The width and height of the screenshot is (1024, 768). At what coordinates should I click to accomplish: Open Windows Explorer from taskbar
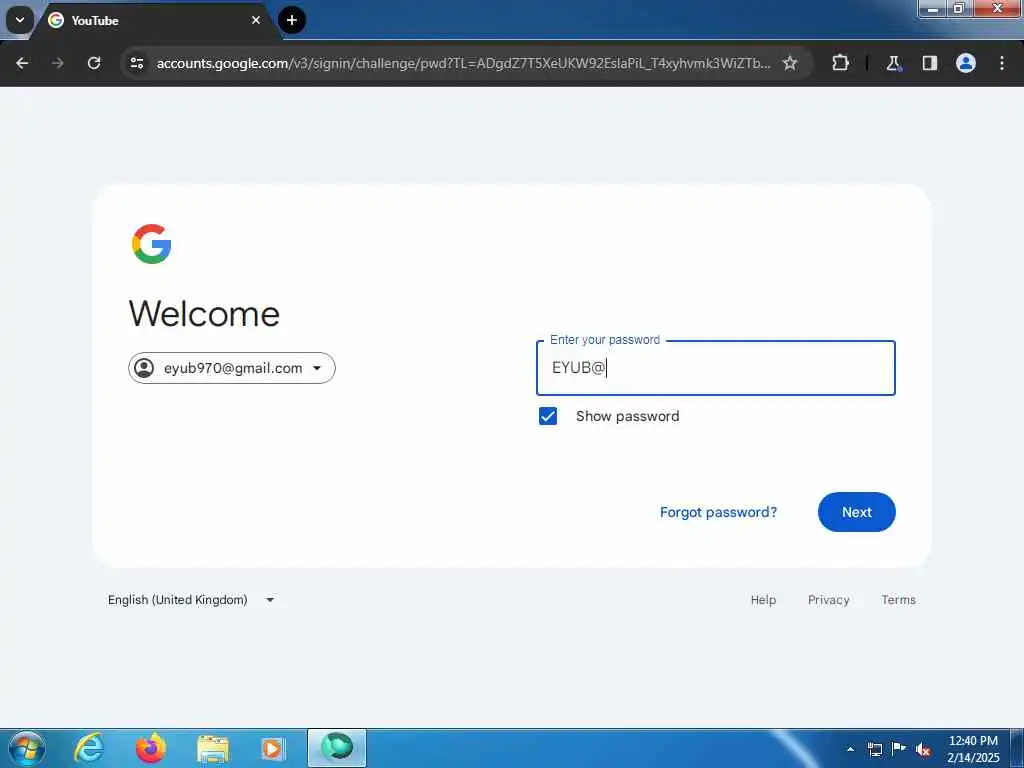point(213,749)
